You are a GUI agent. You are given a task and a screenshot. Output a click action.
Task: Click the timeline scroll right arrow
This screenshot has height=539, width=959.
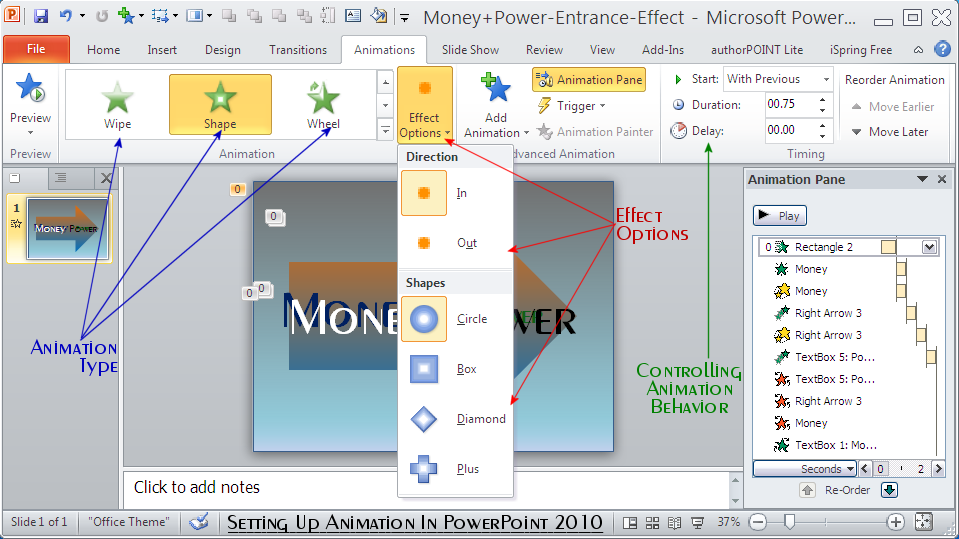click(938, 469)
